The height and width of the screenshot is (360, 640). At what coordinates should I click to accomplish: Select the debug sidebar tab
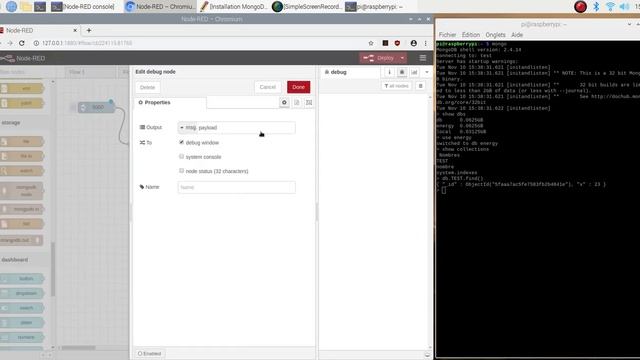click(x=349, y=72)
